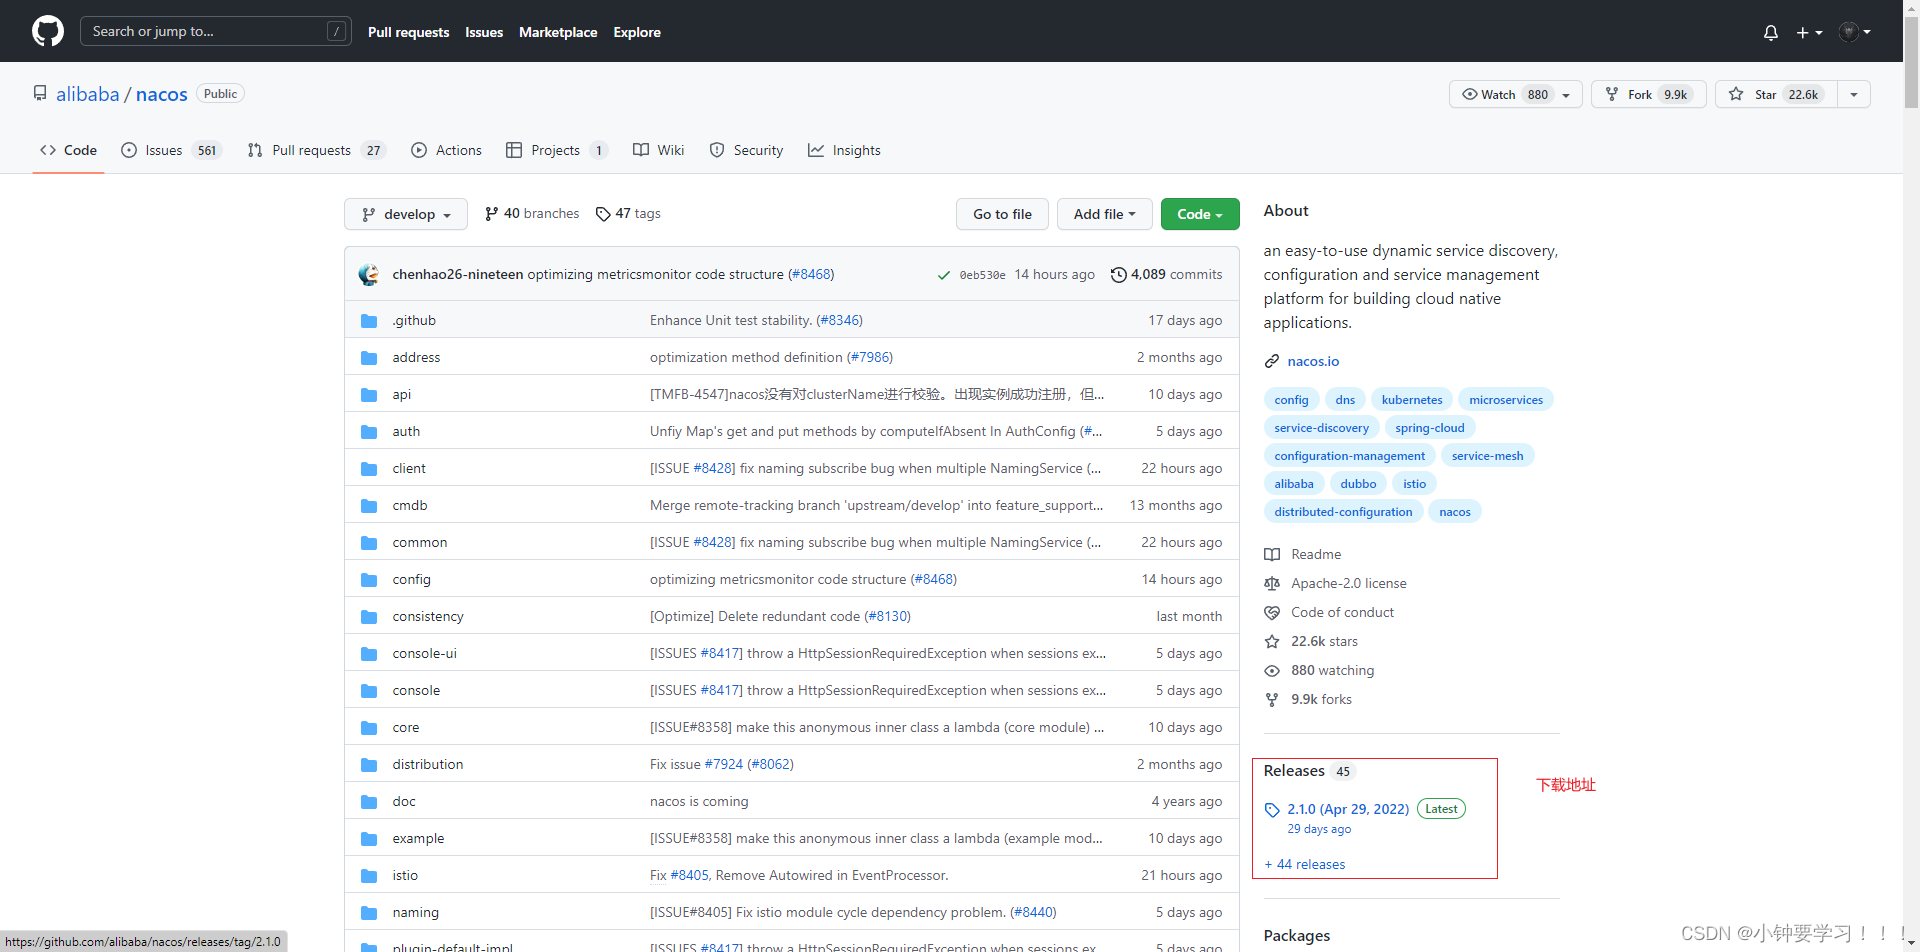Click the Search or jump to field
The width and height of the screenshot is (1920, 952).
tap(215, 31)
